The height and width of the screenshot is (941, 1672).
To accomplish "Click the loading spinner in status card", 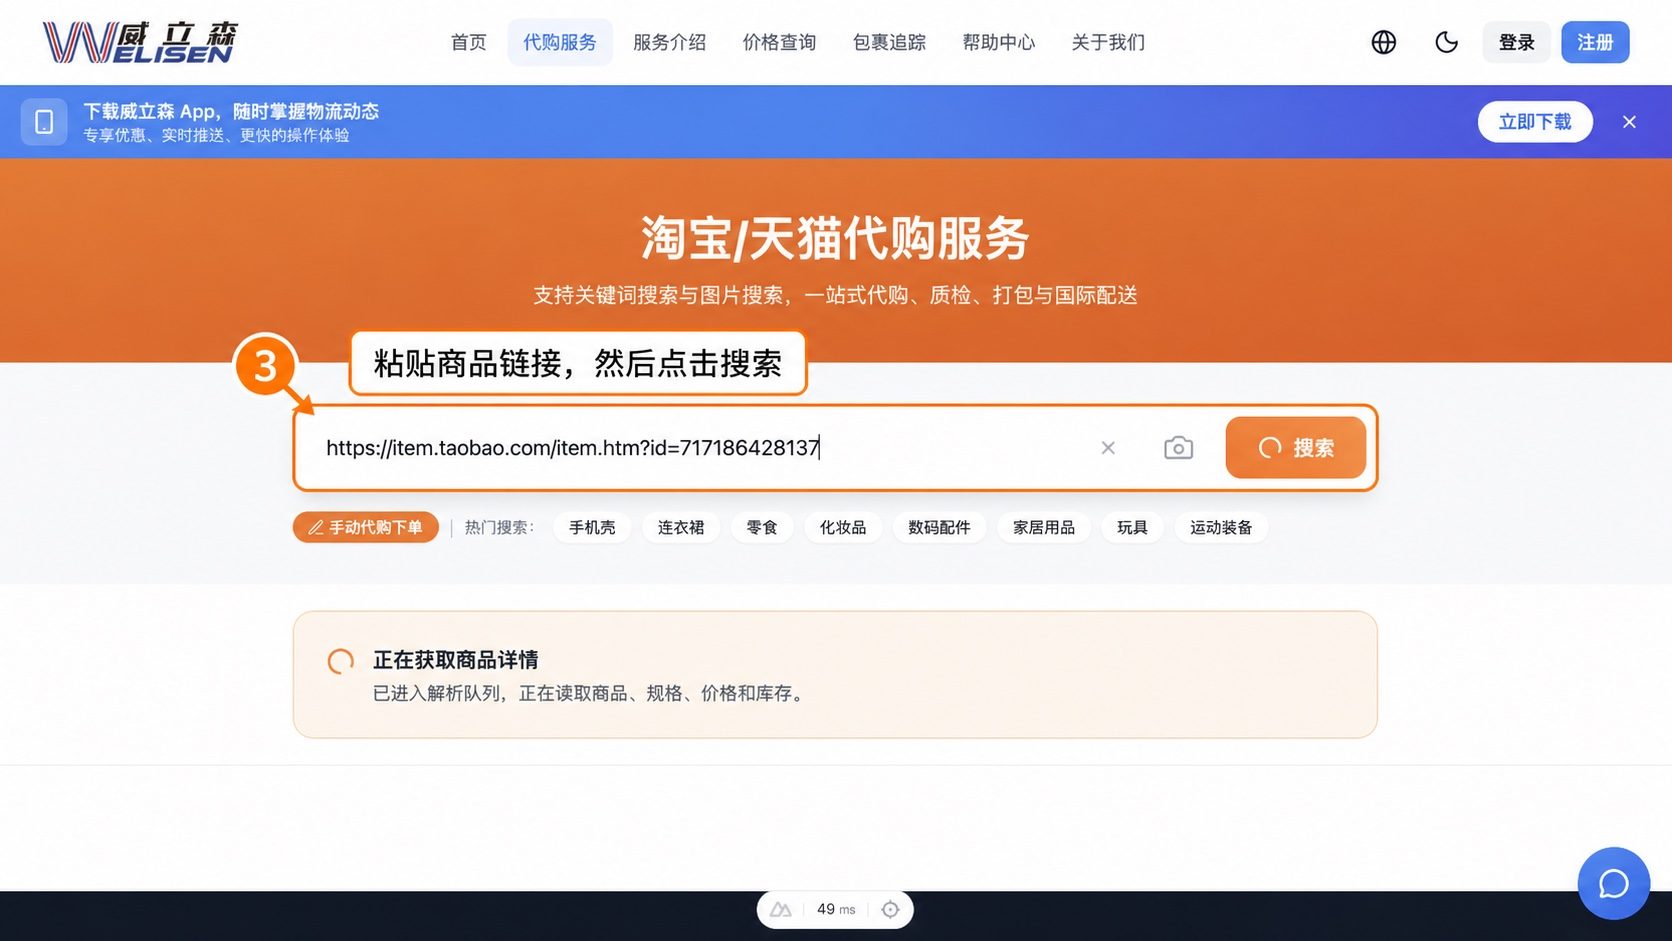I will 341,661.
